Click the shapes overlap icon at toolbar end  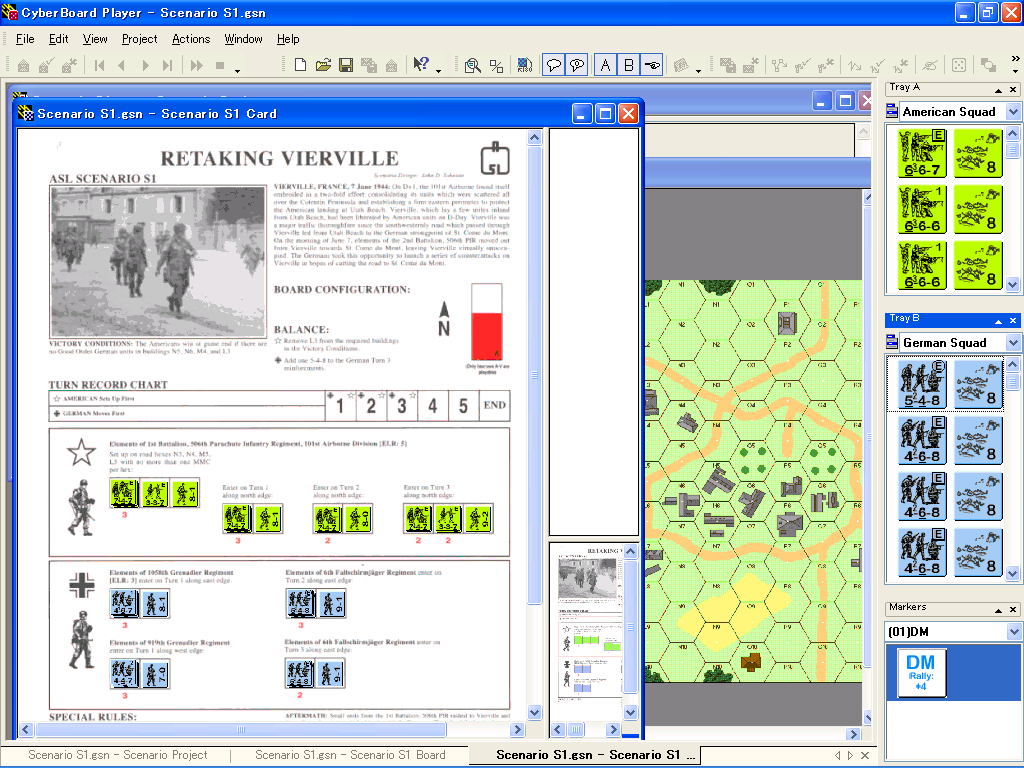tap(988, 65)
